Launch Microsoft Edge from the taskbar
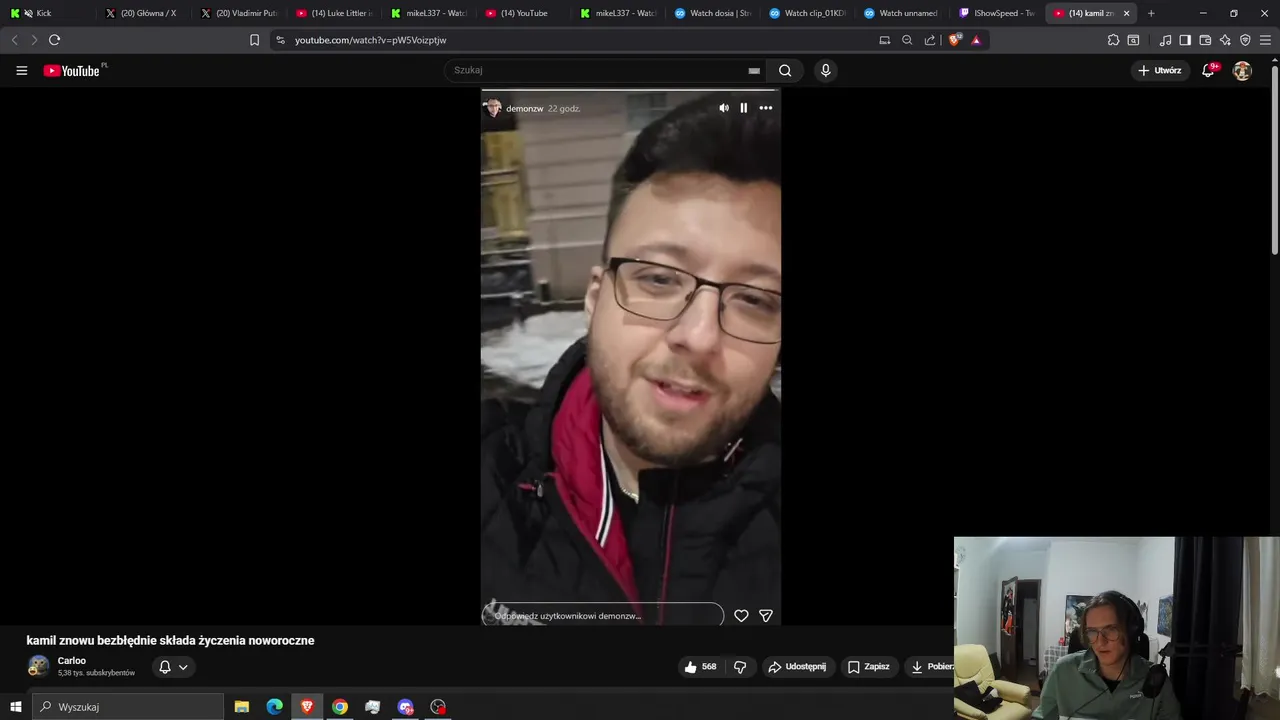This screenshot has height=720, width=1280. [x=274, y=707]
